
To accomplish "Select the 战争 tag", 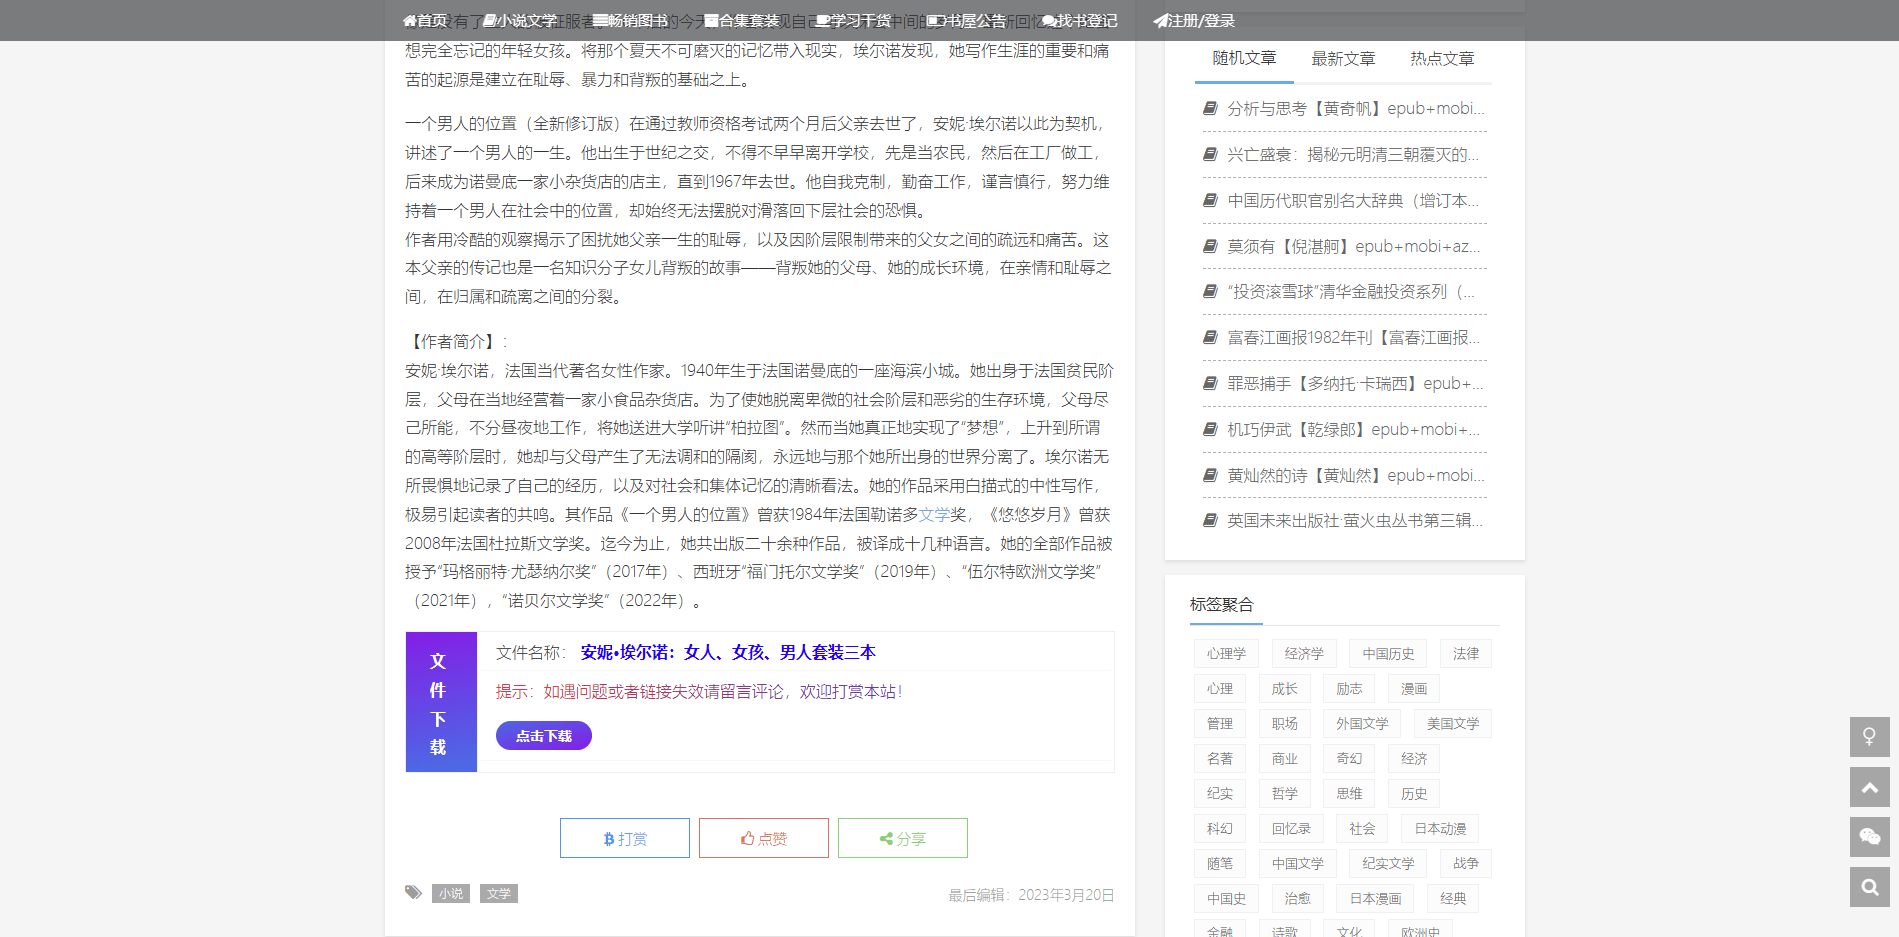I will pos(1466,863).
